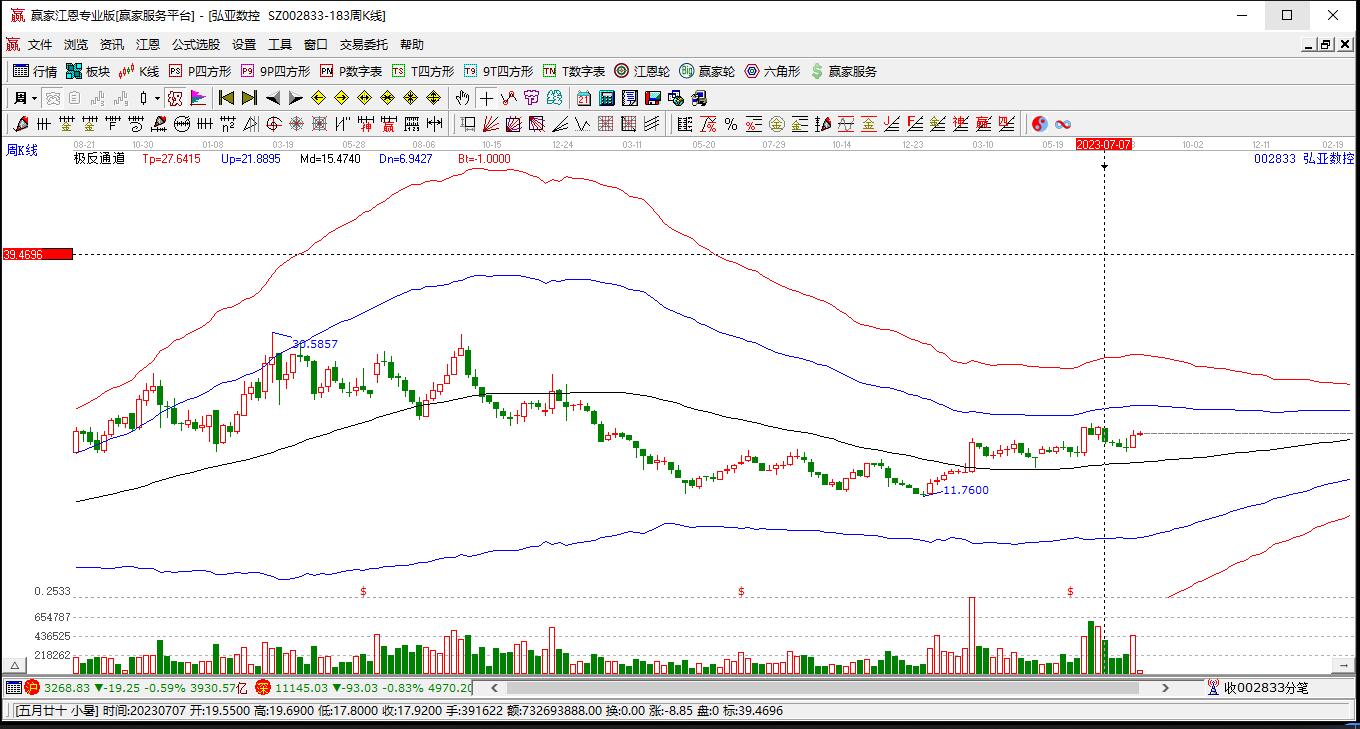The width and height of the screenshot is (1360, 729).
Task: Open the T数字表 time table
Action: (x=574, y=71)
